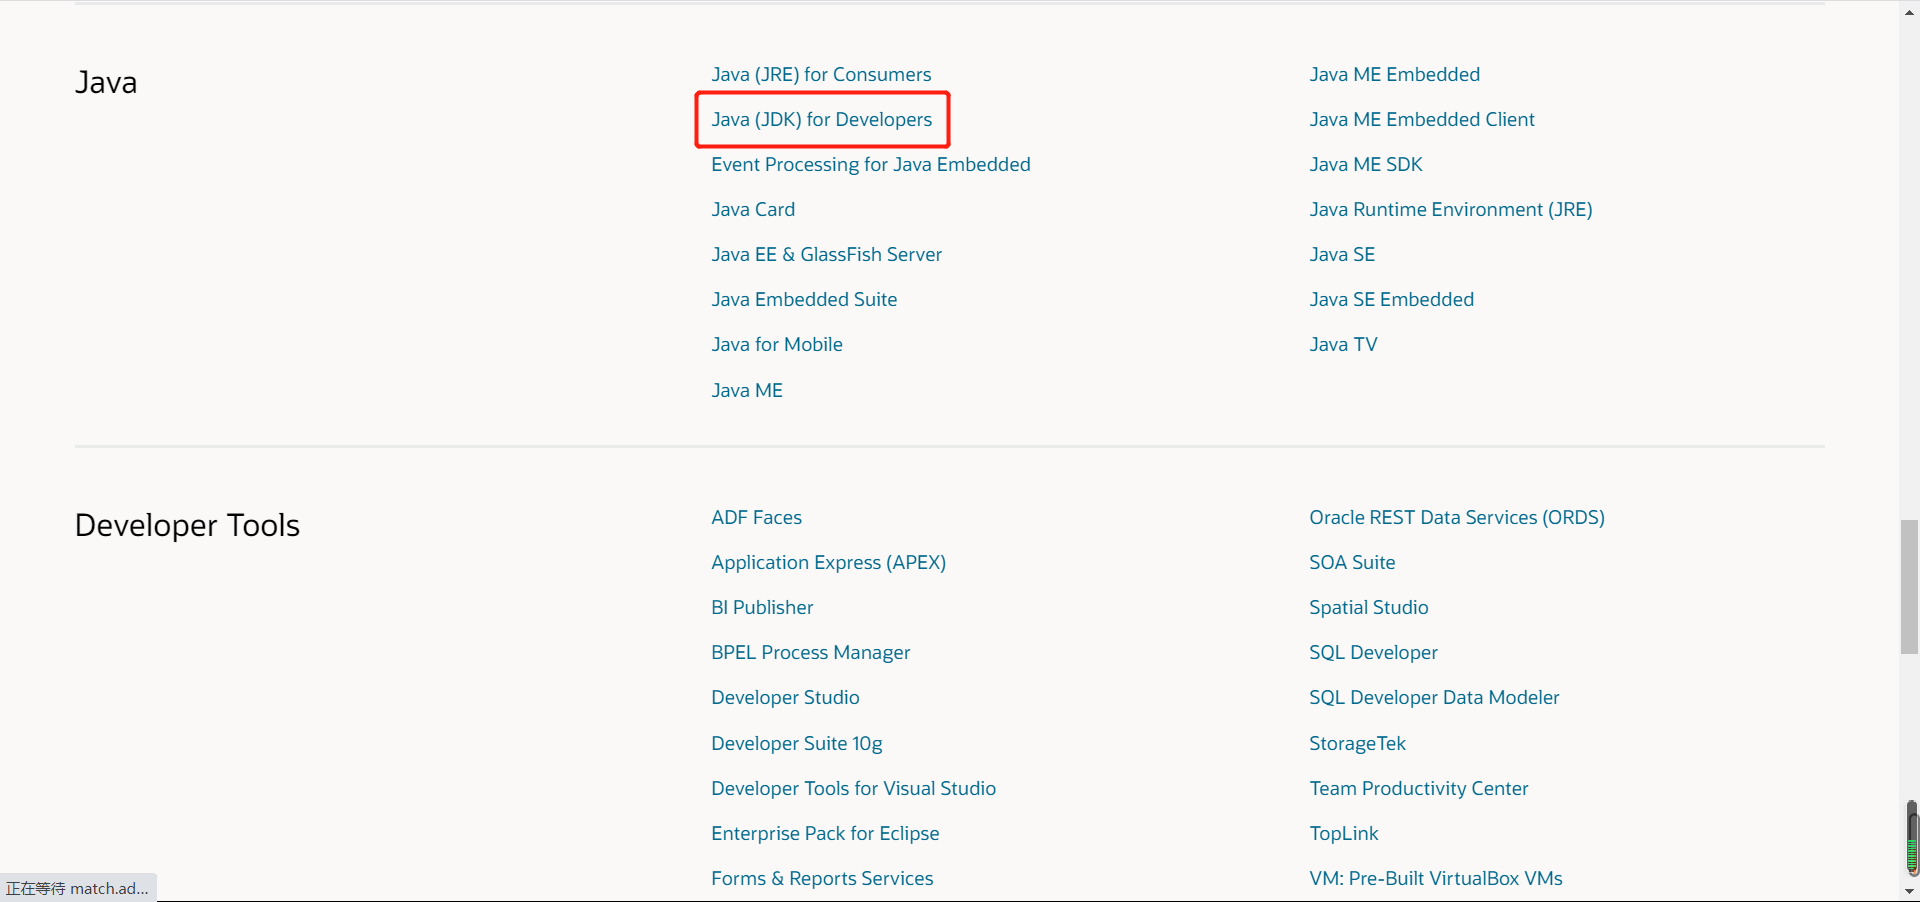Open Java (JRE) for Consumers link

(821, 75)
